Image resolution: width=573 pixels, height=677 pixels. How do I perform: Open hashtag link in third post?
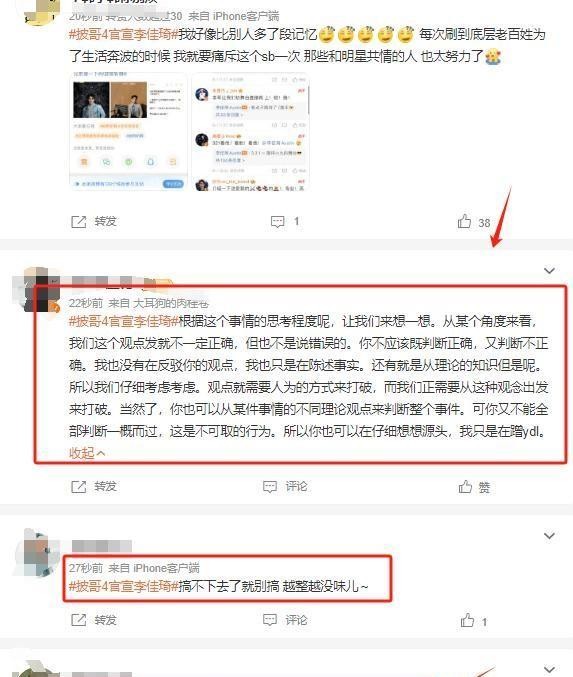[x=123, y=586]
